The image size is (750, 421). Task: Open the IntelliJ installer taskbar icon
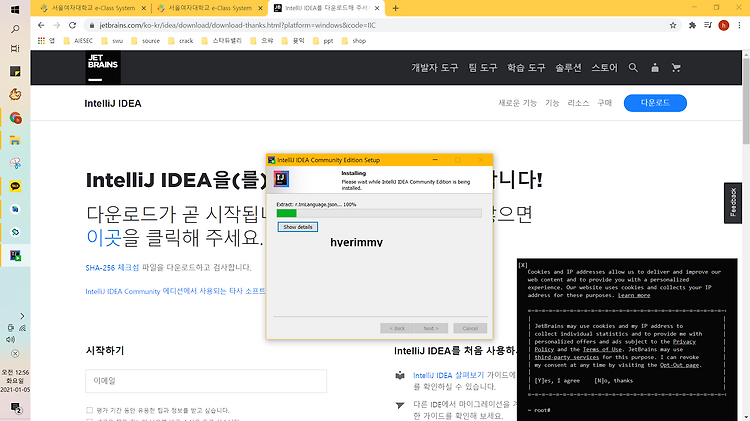pyautogui.click(x=15, y=255)
